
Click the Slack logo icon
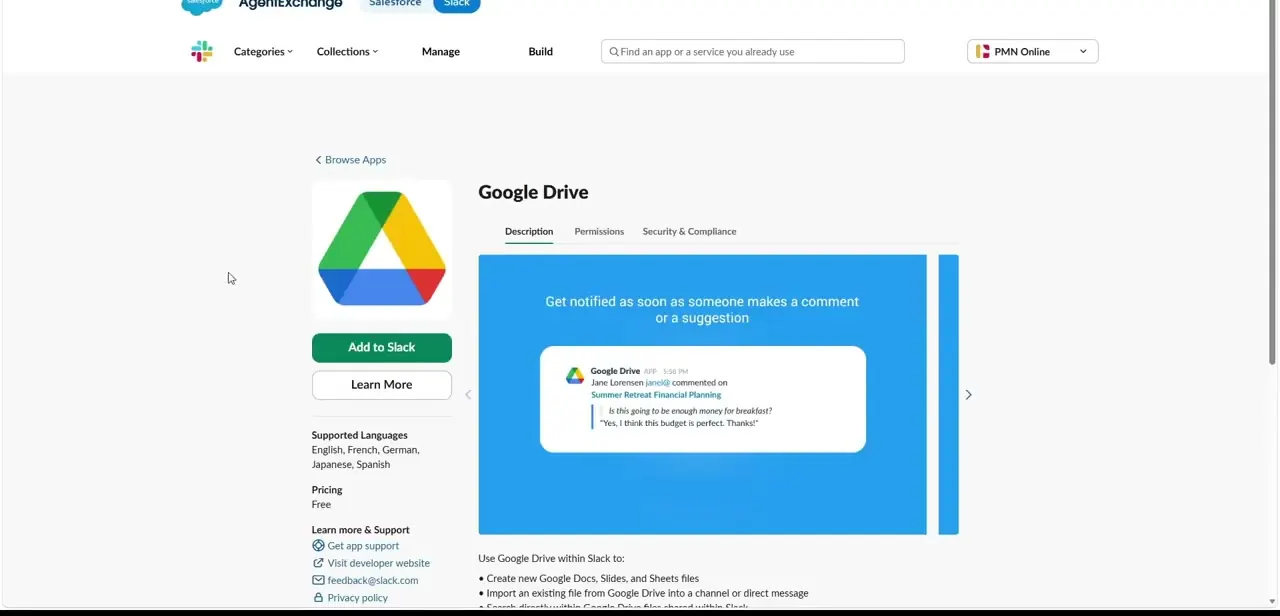(202, 51)
